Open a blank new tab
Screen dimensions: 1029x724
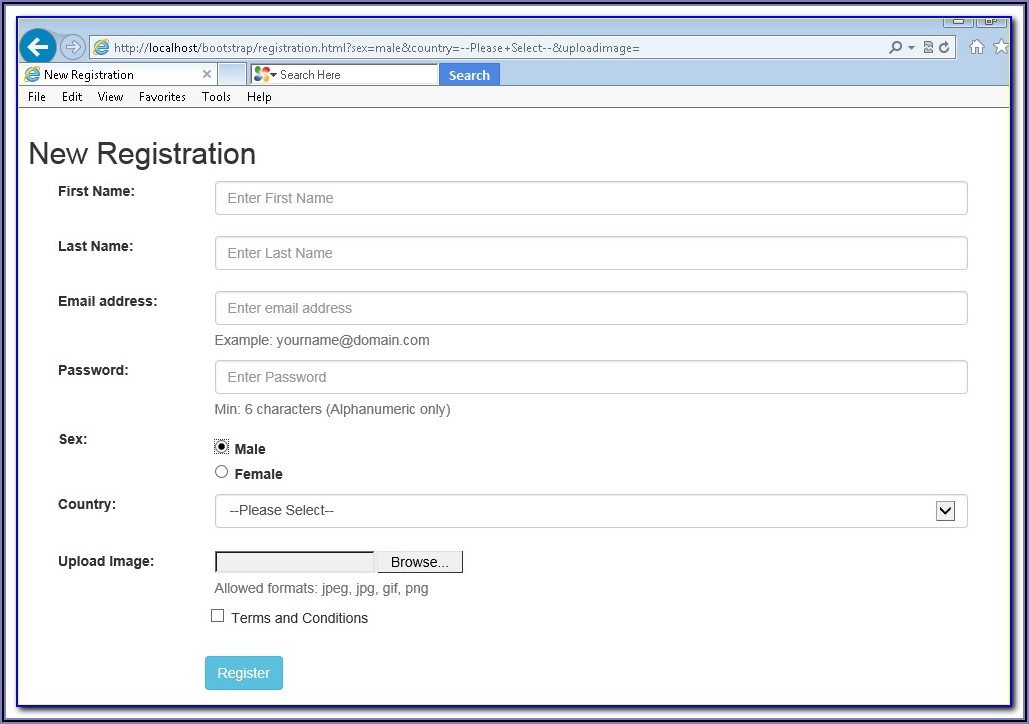click(x=232, y=74)
